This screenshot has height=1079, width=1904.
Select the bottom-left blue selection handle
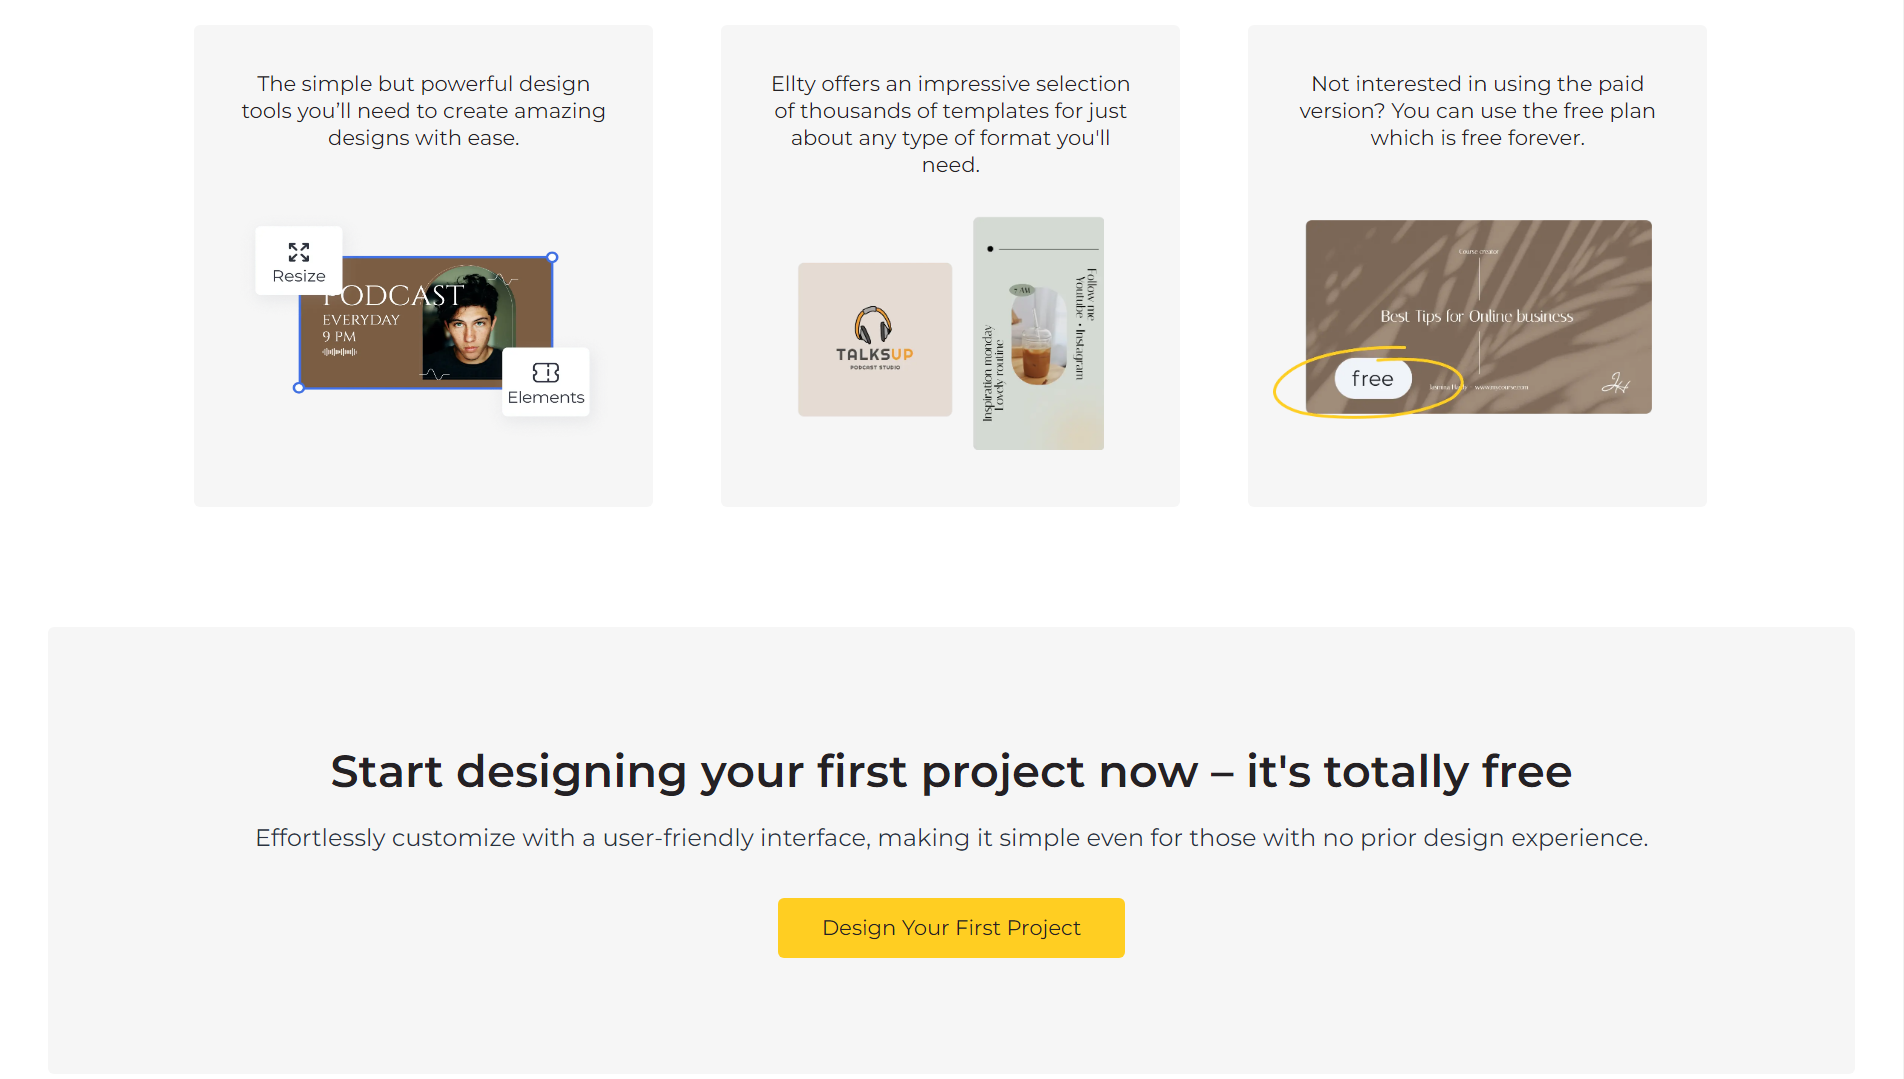[x=299, y=388]
